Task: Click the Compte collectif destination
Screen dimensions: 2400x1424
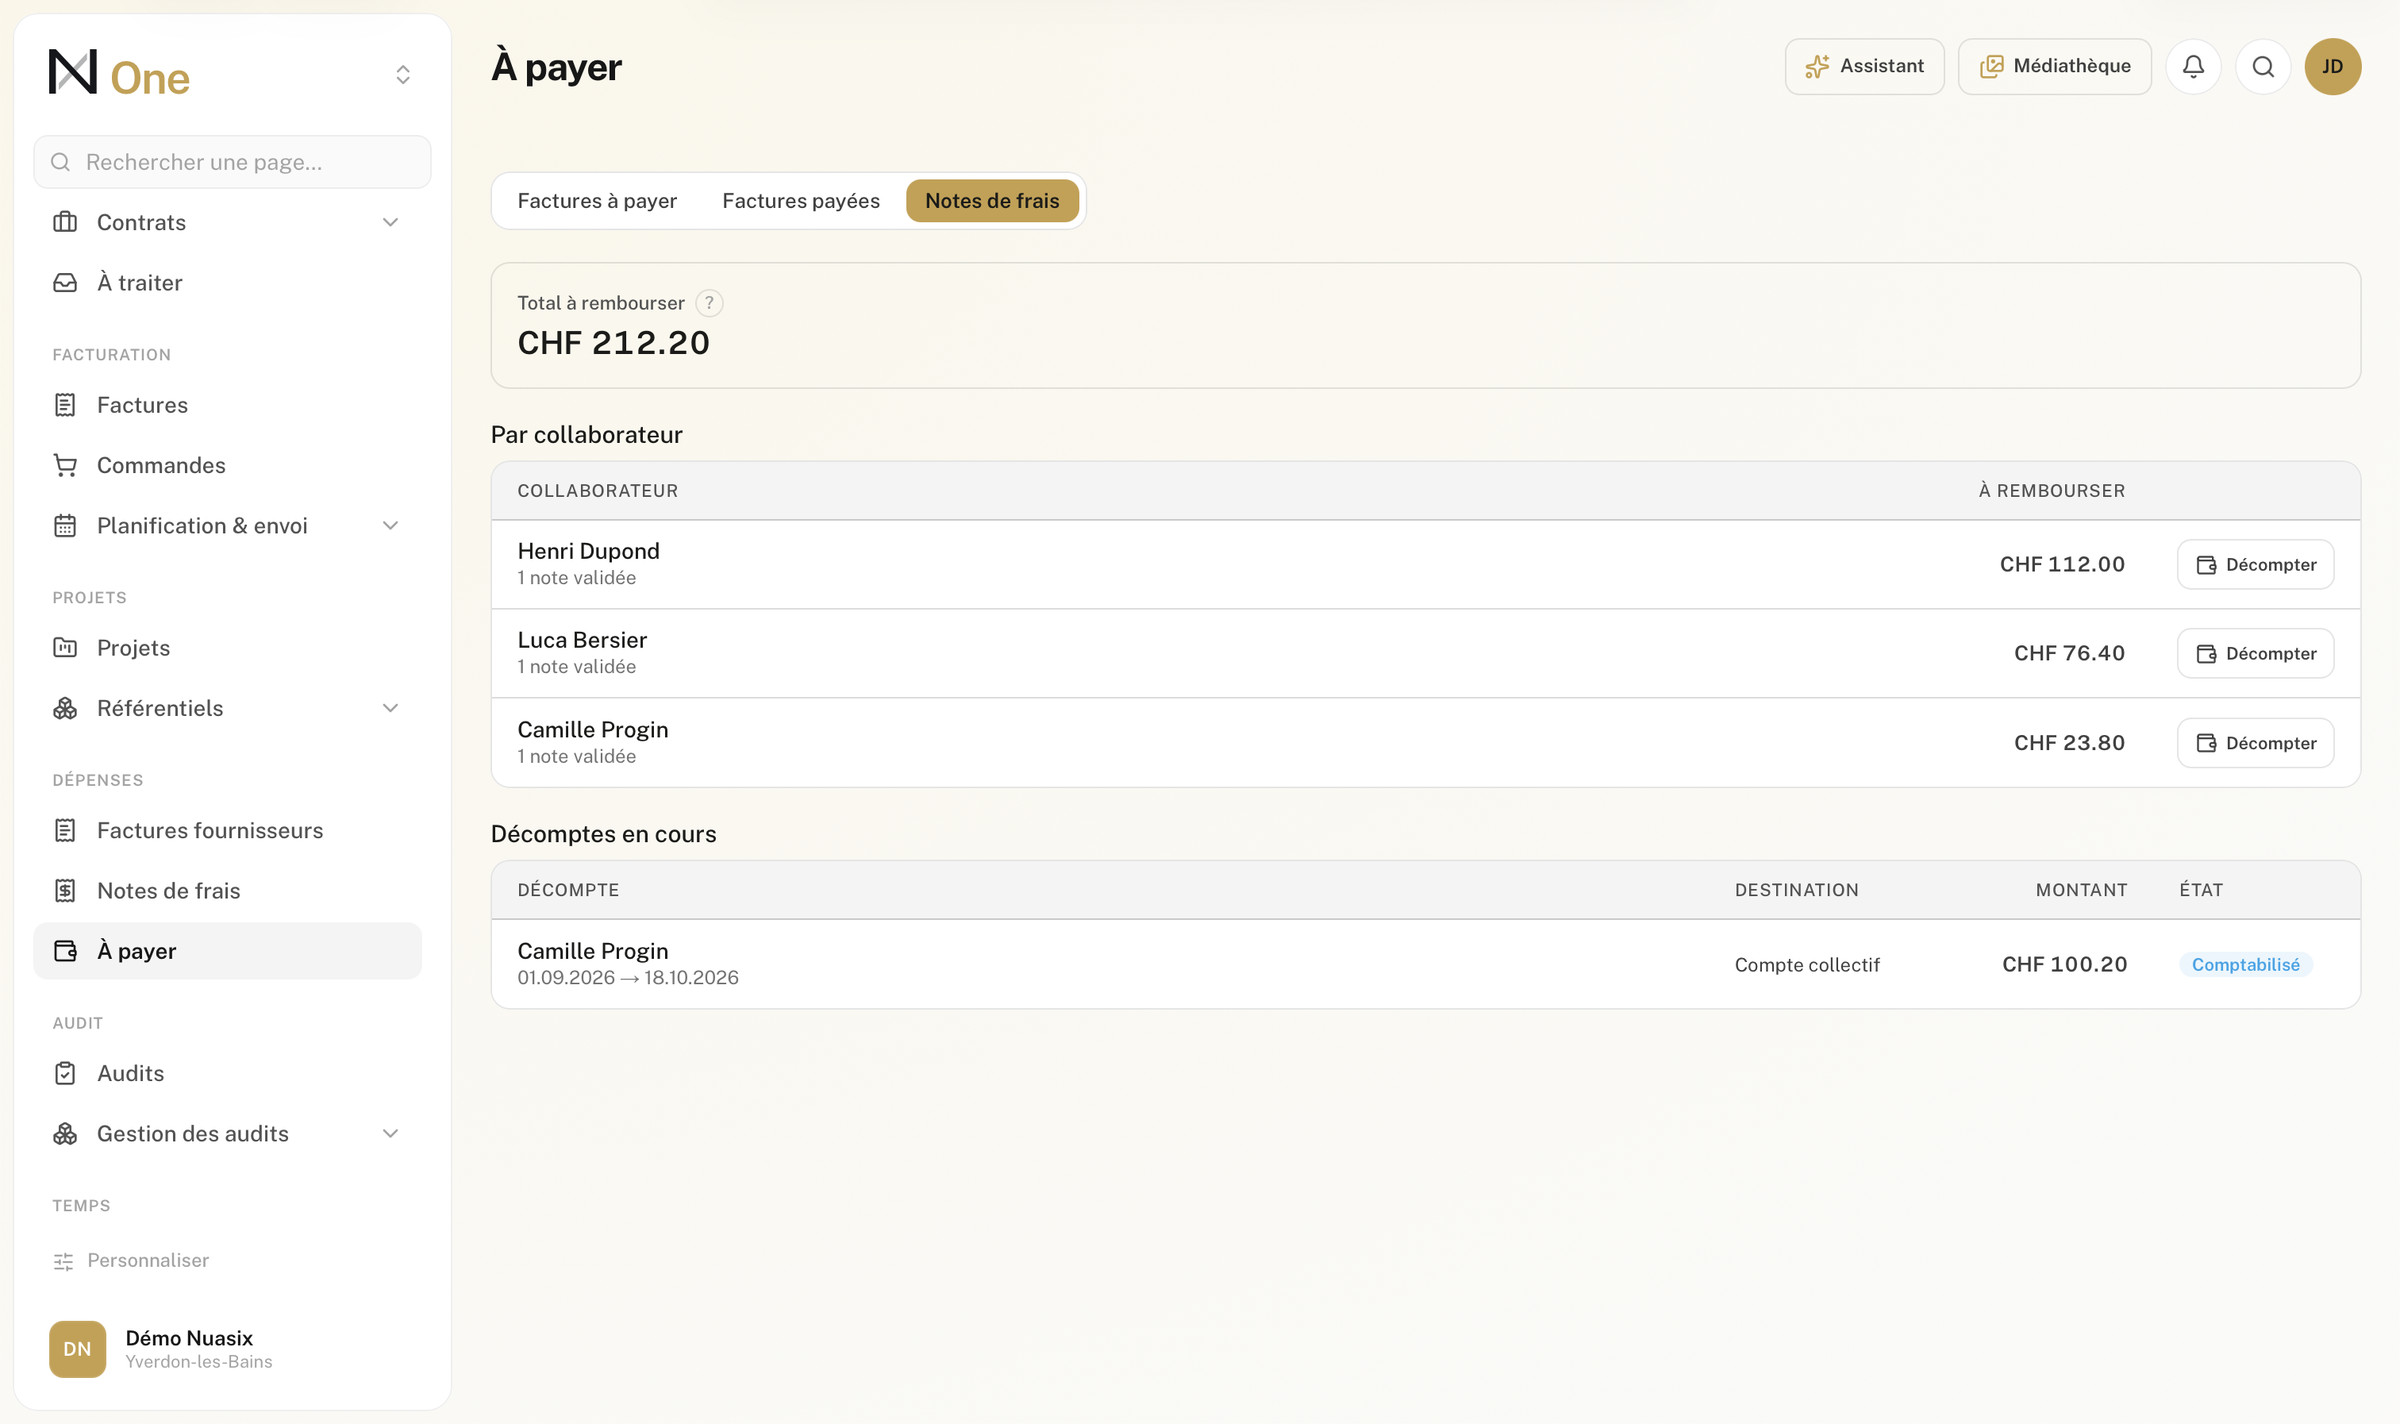Action: [1807, 965]
